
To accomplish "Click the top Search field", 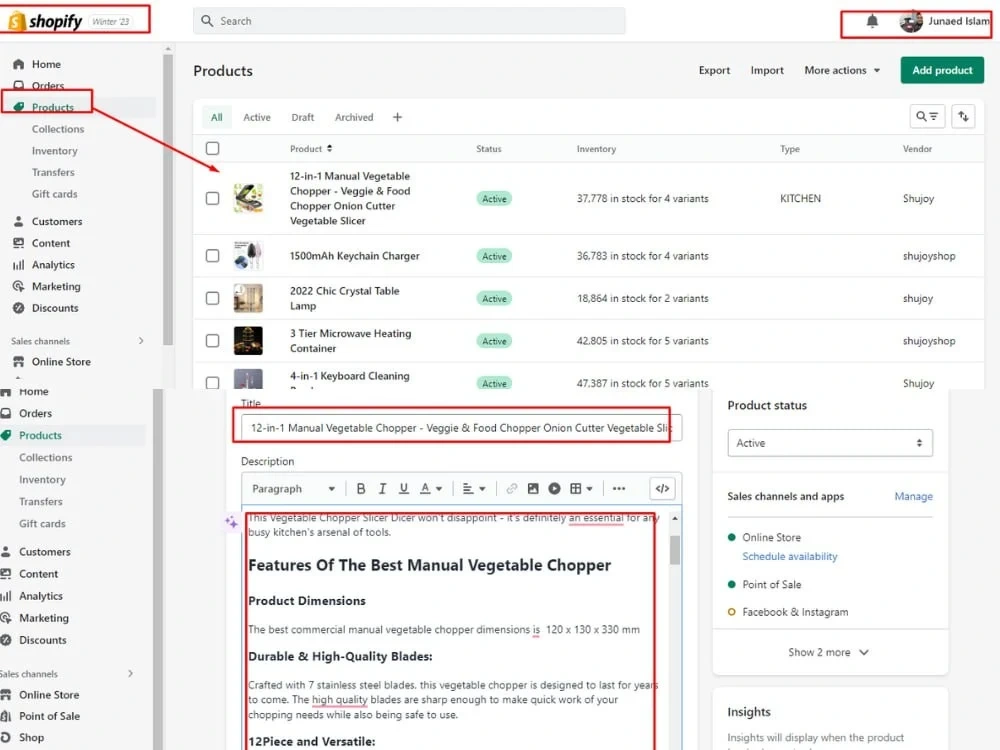I will [409, 21].
